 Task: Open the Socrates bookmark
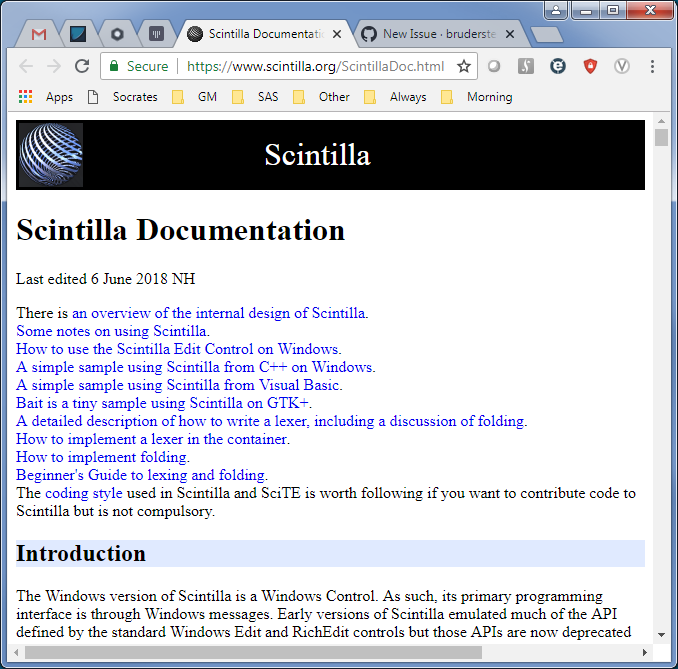123,97
